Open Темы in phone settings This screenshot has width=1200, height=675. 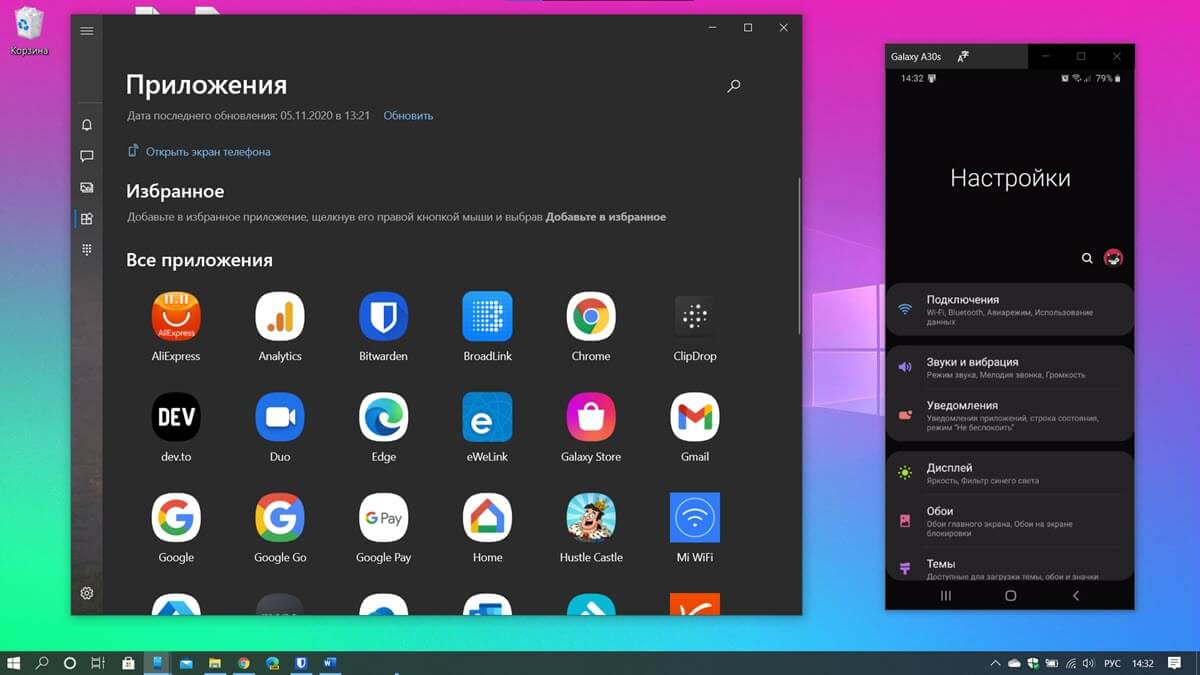point(1010,568)
